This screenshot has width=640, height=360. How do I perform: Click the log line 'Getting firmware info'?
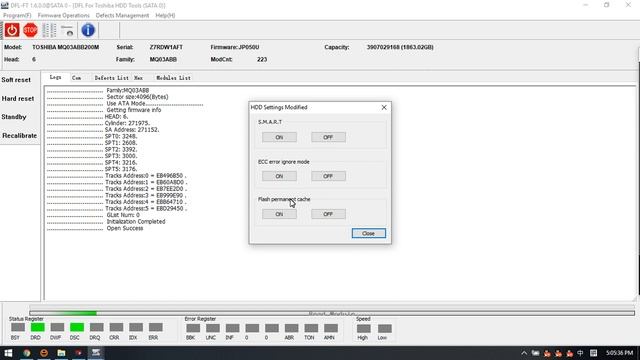coord(134,110)
